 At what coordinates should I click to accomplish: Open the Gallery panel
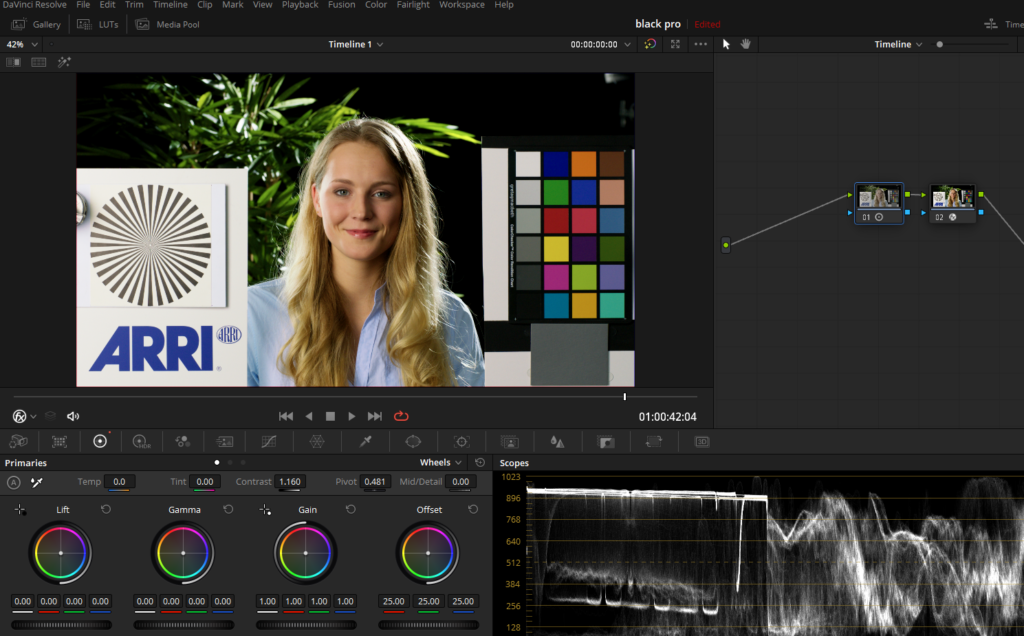[37, 24]
